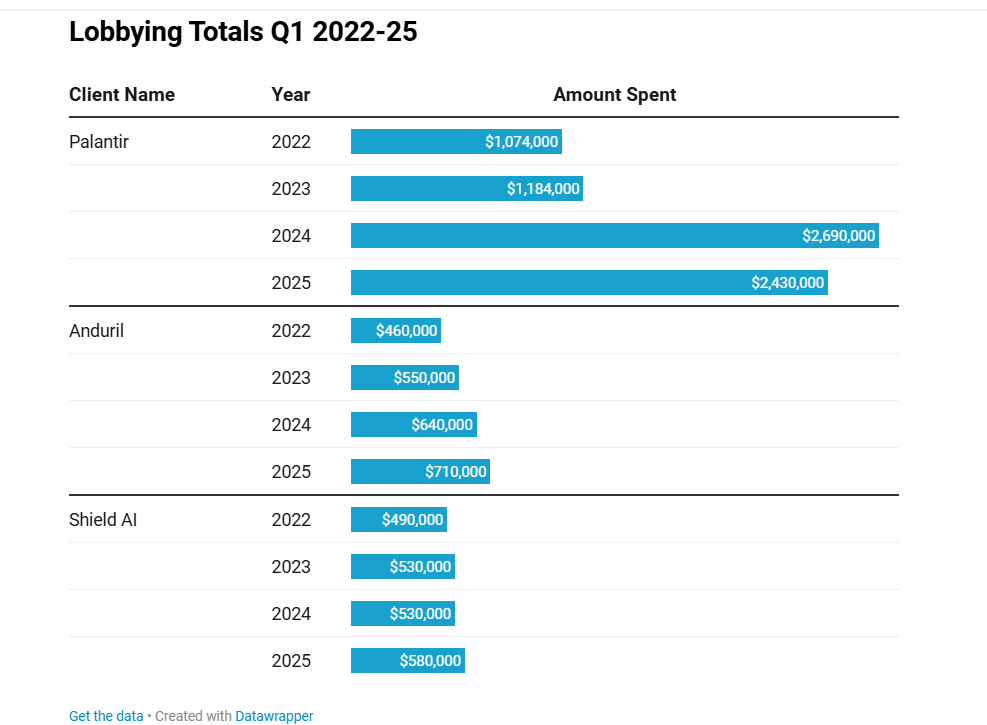Viewport: 987px width, 725px height.
Task: Select the Palantir 2022 bar showing $1,074,000
Action: (456, 142)
